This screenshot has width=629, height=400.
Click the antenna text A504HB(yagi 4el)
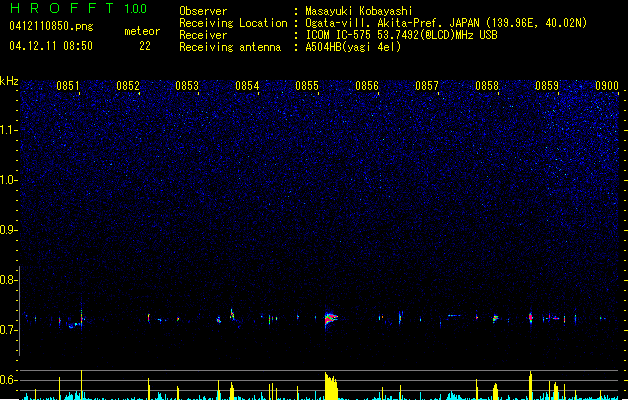[x=353, y=47]
